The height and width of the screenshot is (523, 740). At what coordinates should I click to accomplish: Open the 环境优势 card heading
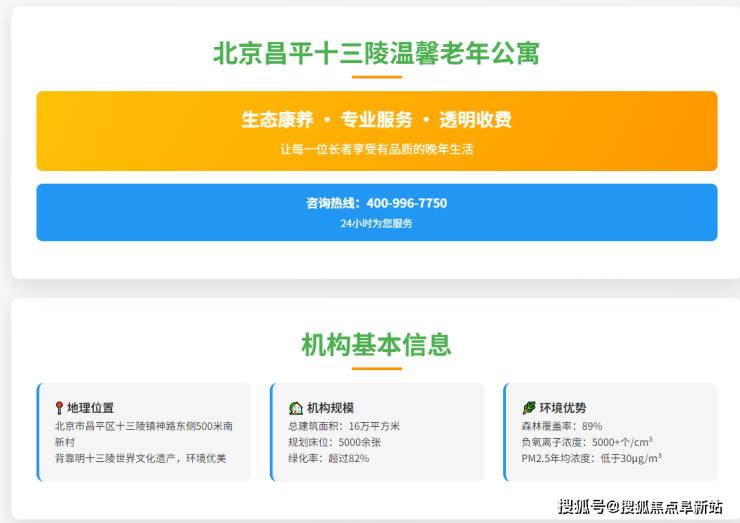563,408
